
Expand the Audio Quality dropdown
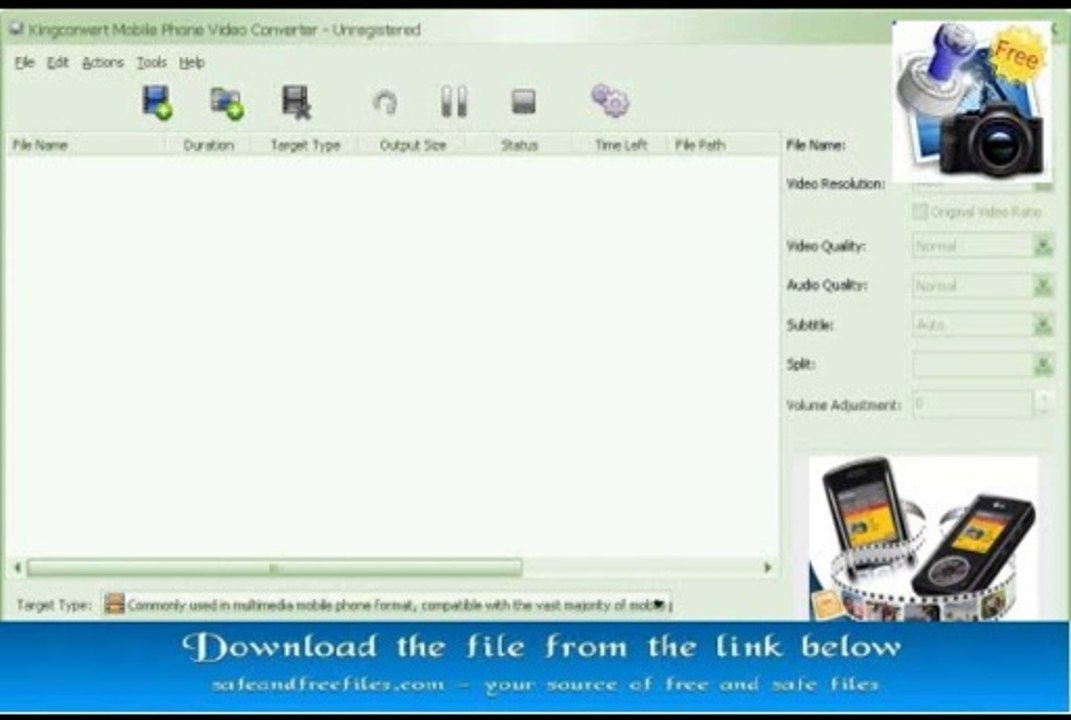(x=1043, y=286)
